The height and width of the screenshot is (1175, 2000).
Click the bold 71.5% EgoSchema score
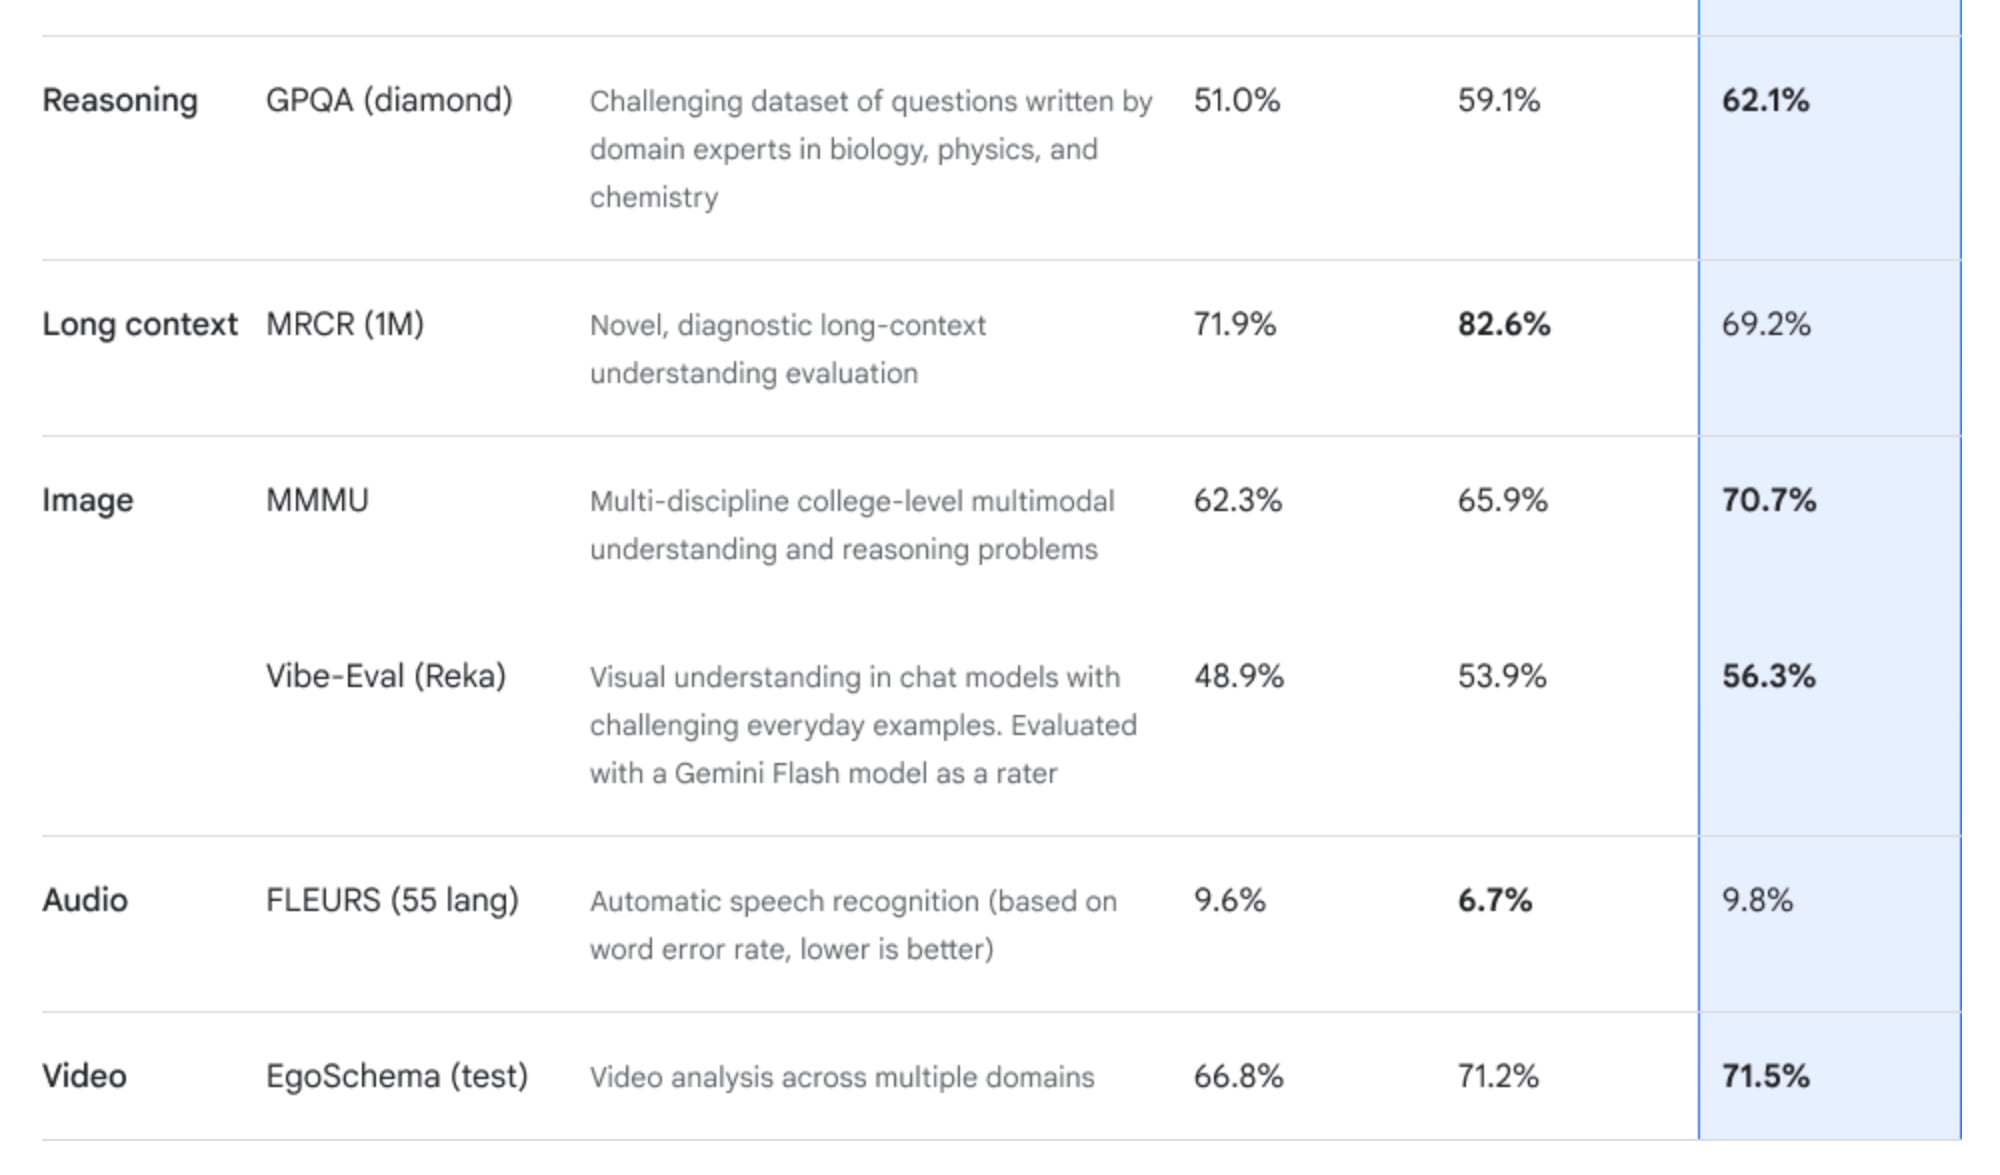(1765, 1076)
